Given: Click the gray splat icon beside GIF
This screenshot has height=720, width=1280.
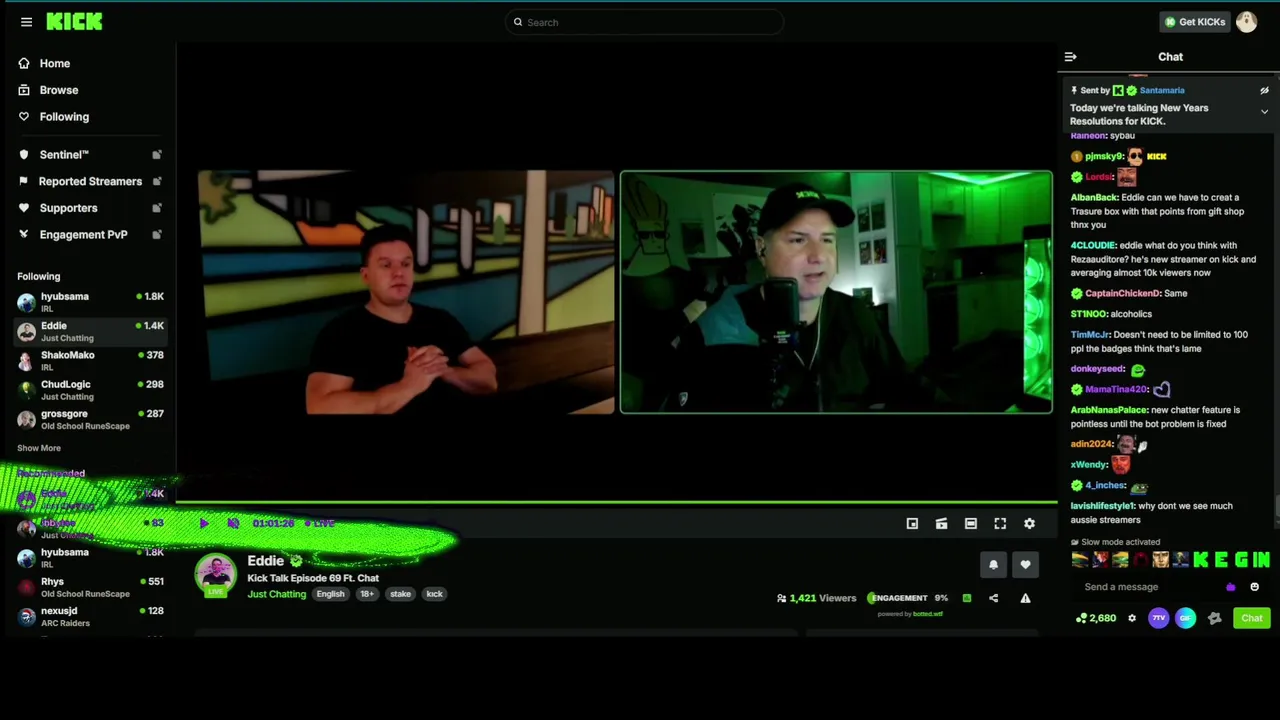Looking at the screenshot, I should coord(1214,618).
